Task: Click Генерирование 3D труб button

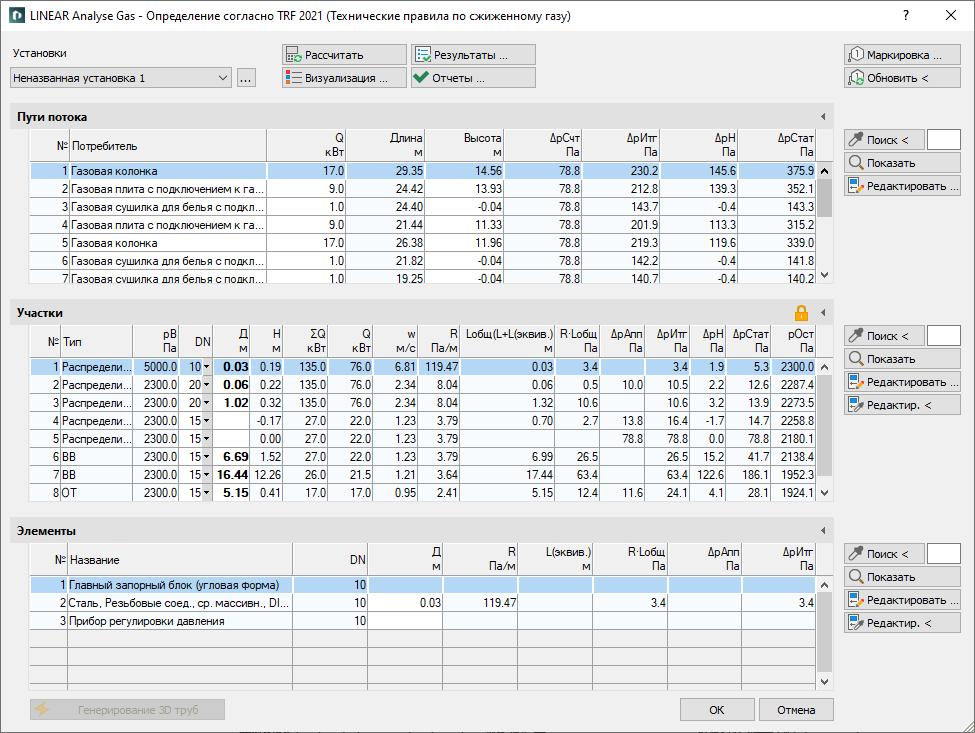Action: point(127,709)
